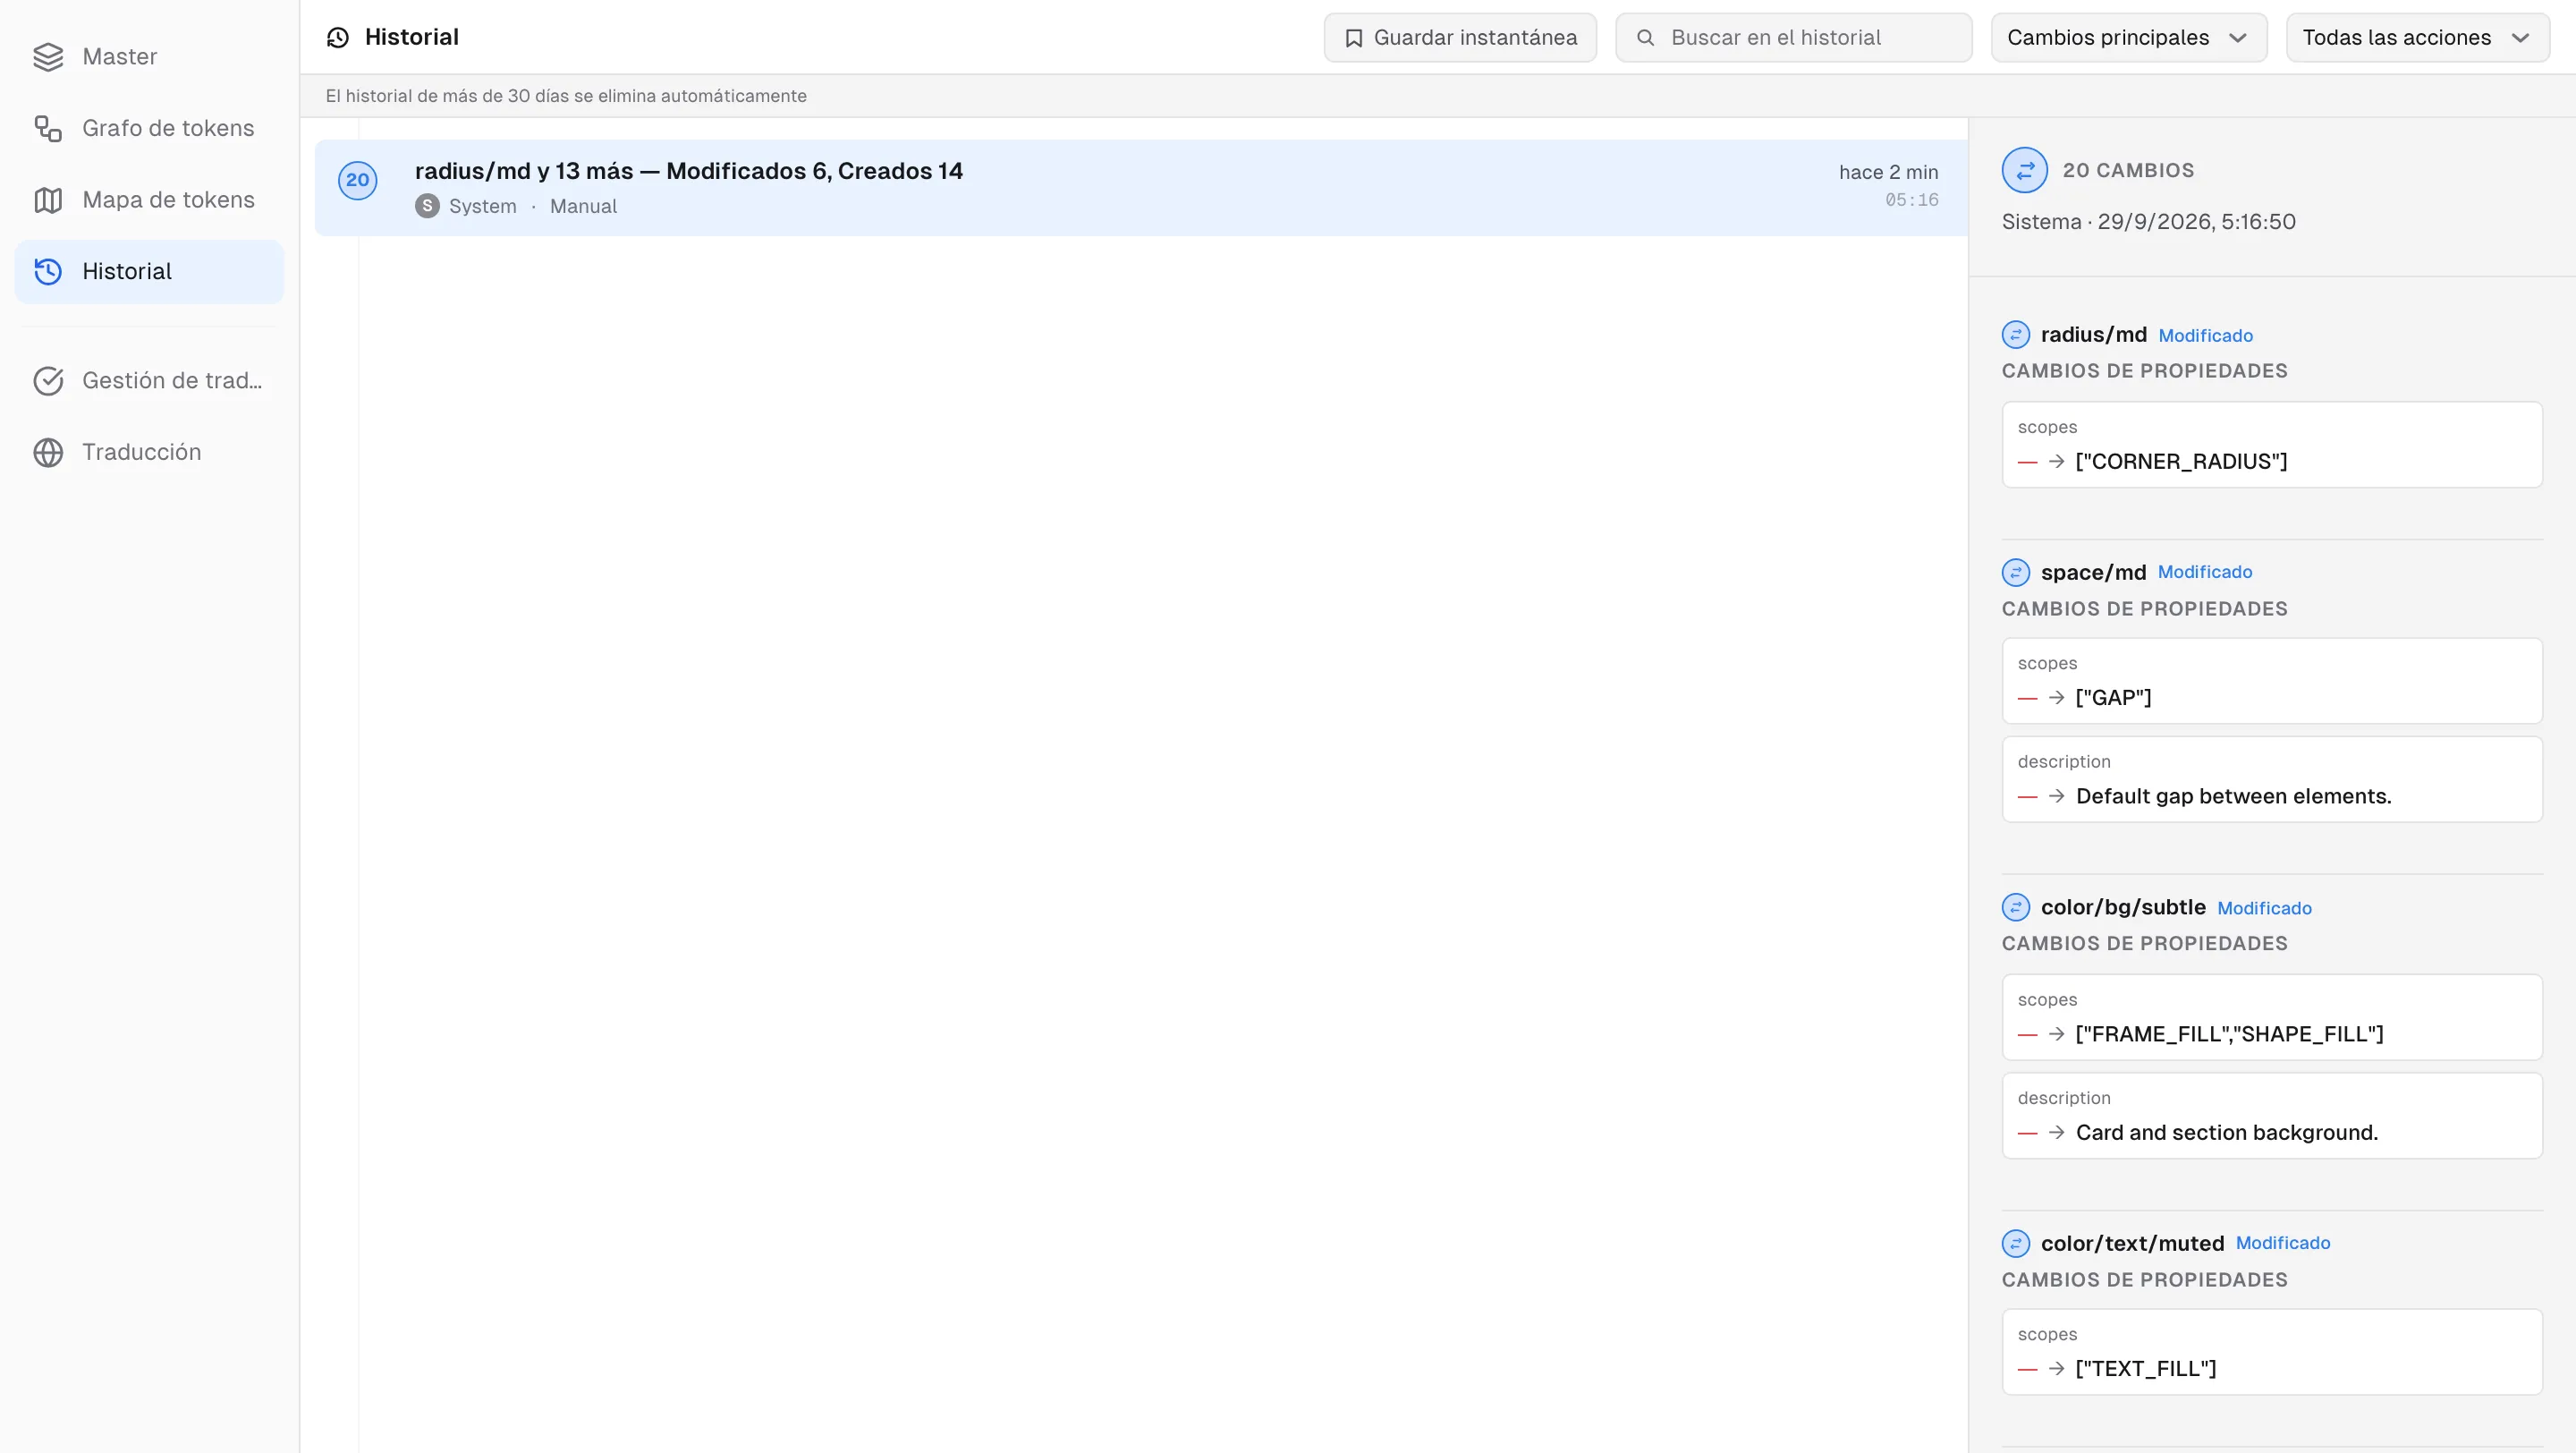Click the change icon beside space/md
The image size is (2576, 1453).
pos(2016,572)
